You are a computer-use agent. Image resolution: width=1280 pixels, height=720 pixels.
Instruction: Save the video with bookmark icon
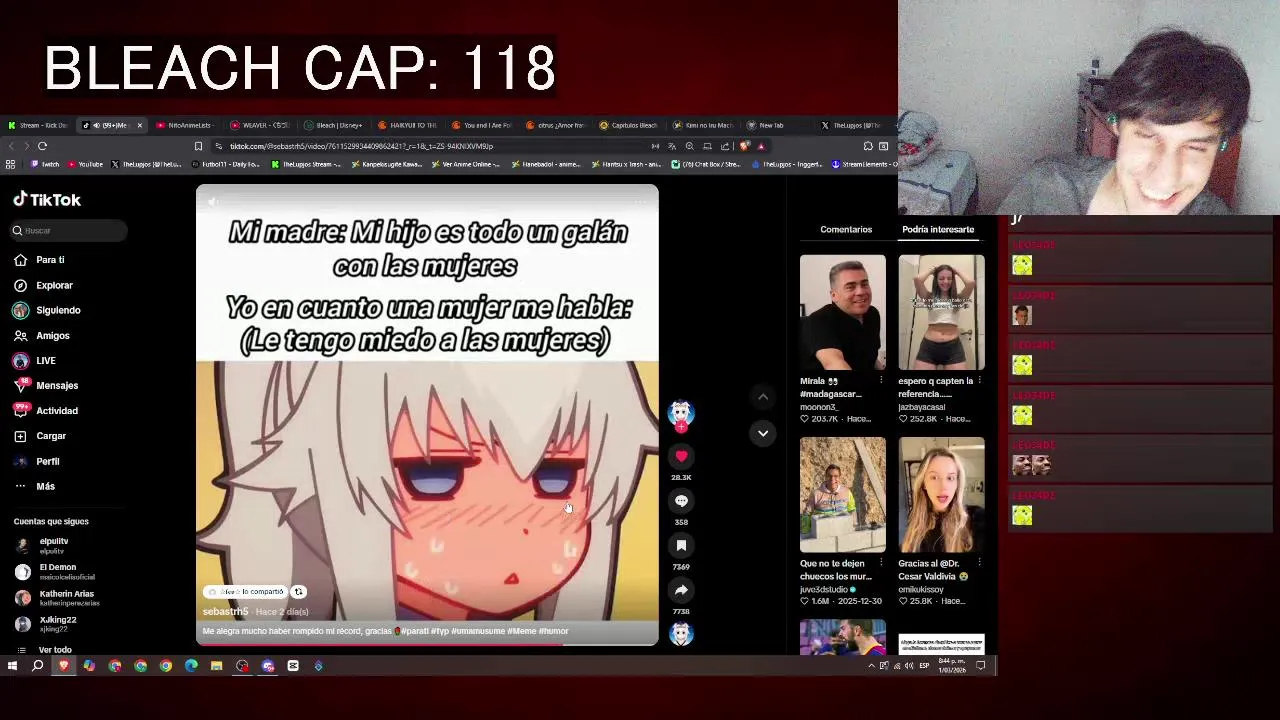(681, 545)
